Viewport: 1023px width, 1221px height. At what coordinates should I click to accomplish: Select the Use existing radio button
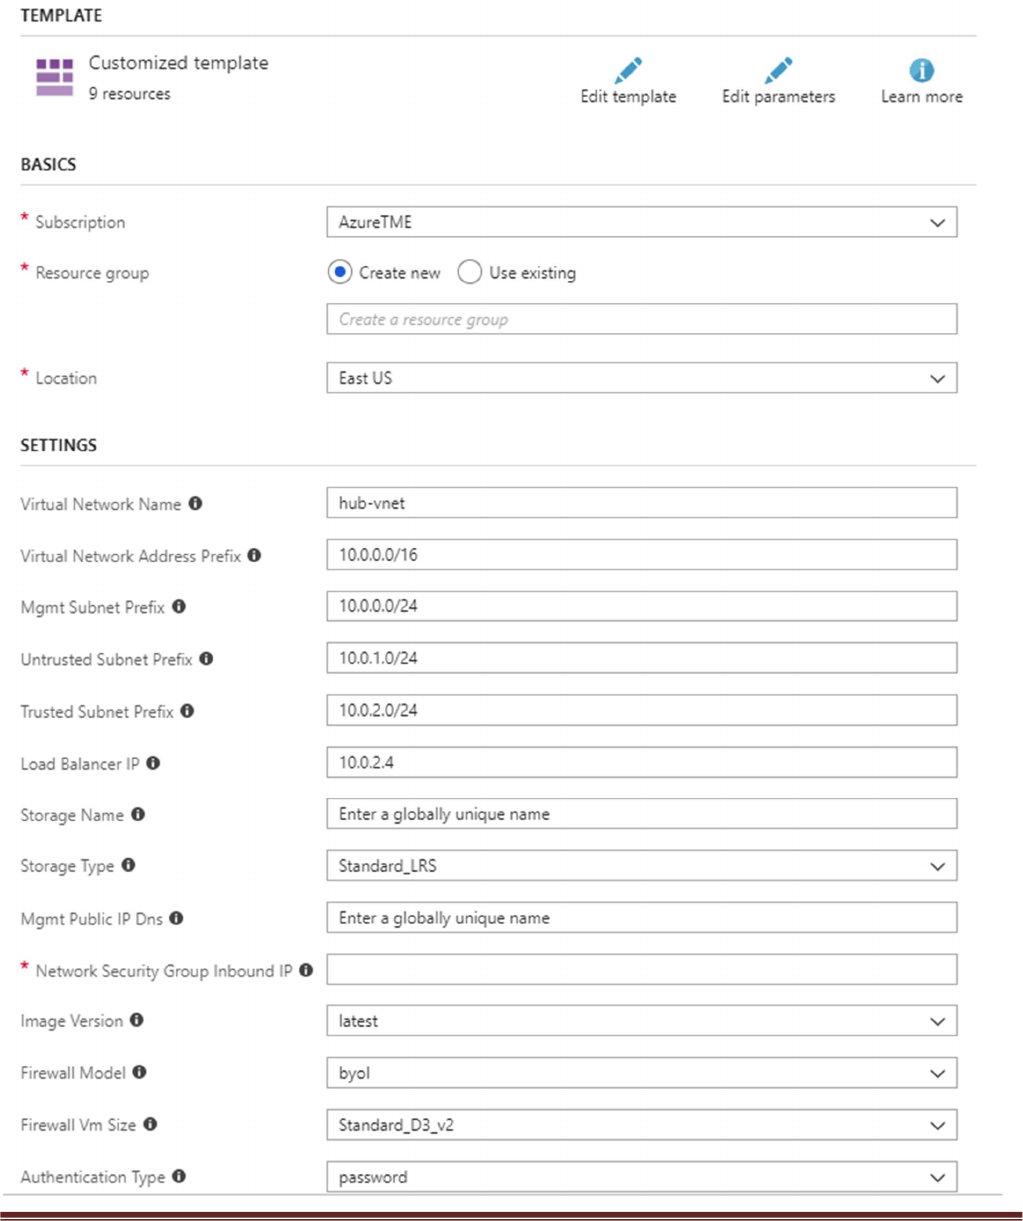coord(469,272)
